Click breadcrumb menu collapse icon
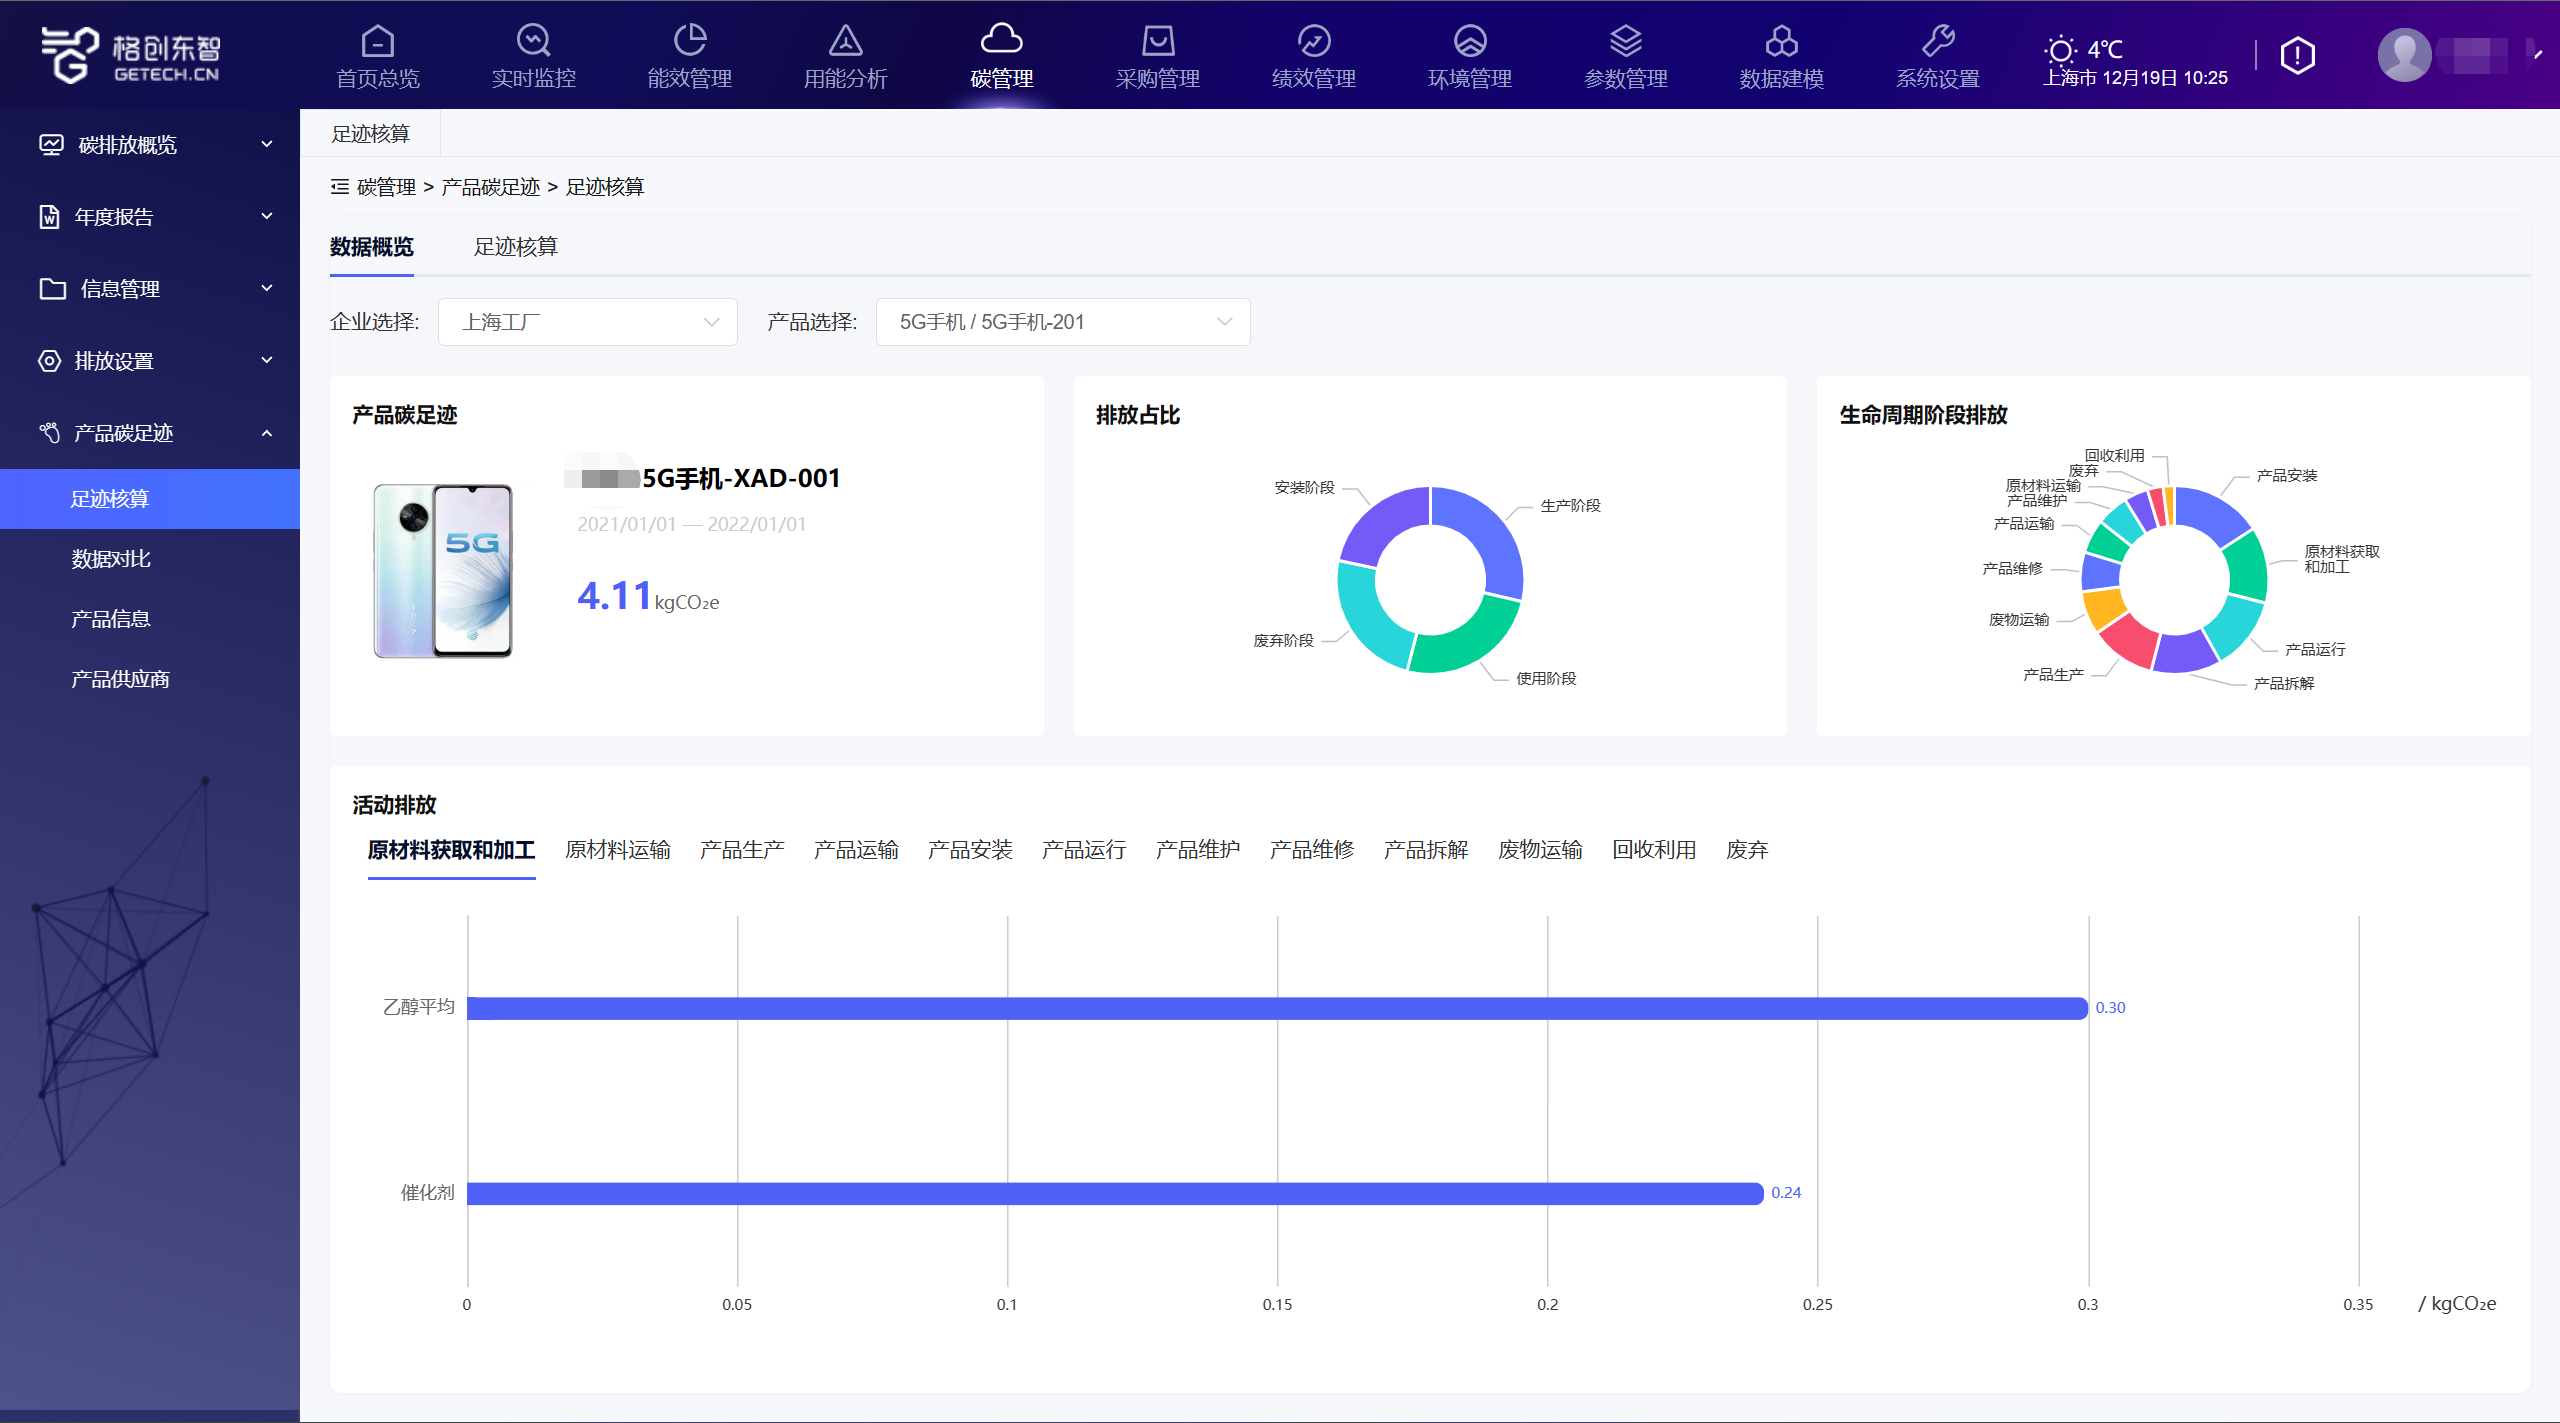Screen dimensions: 2560x1423 pos(340,187)
